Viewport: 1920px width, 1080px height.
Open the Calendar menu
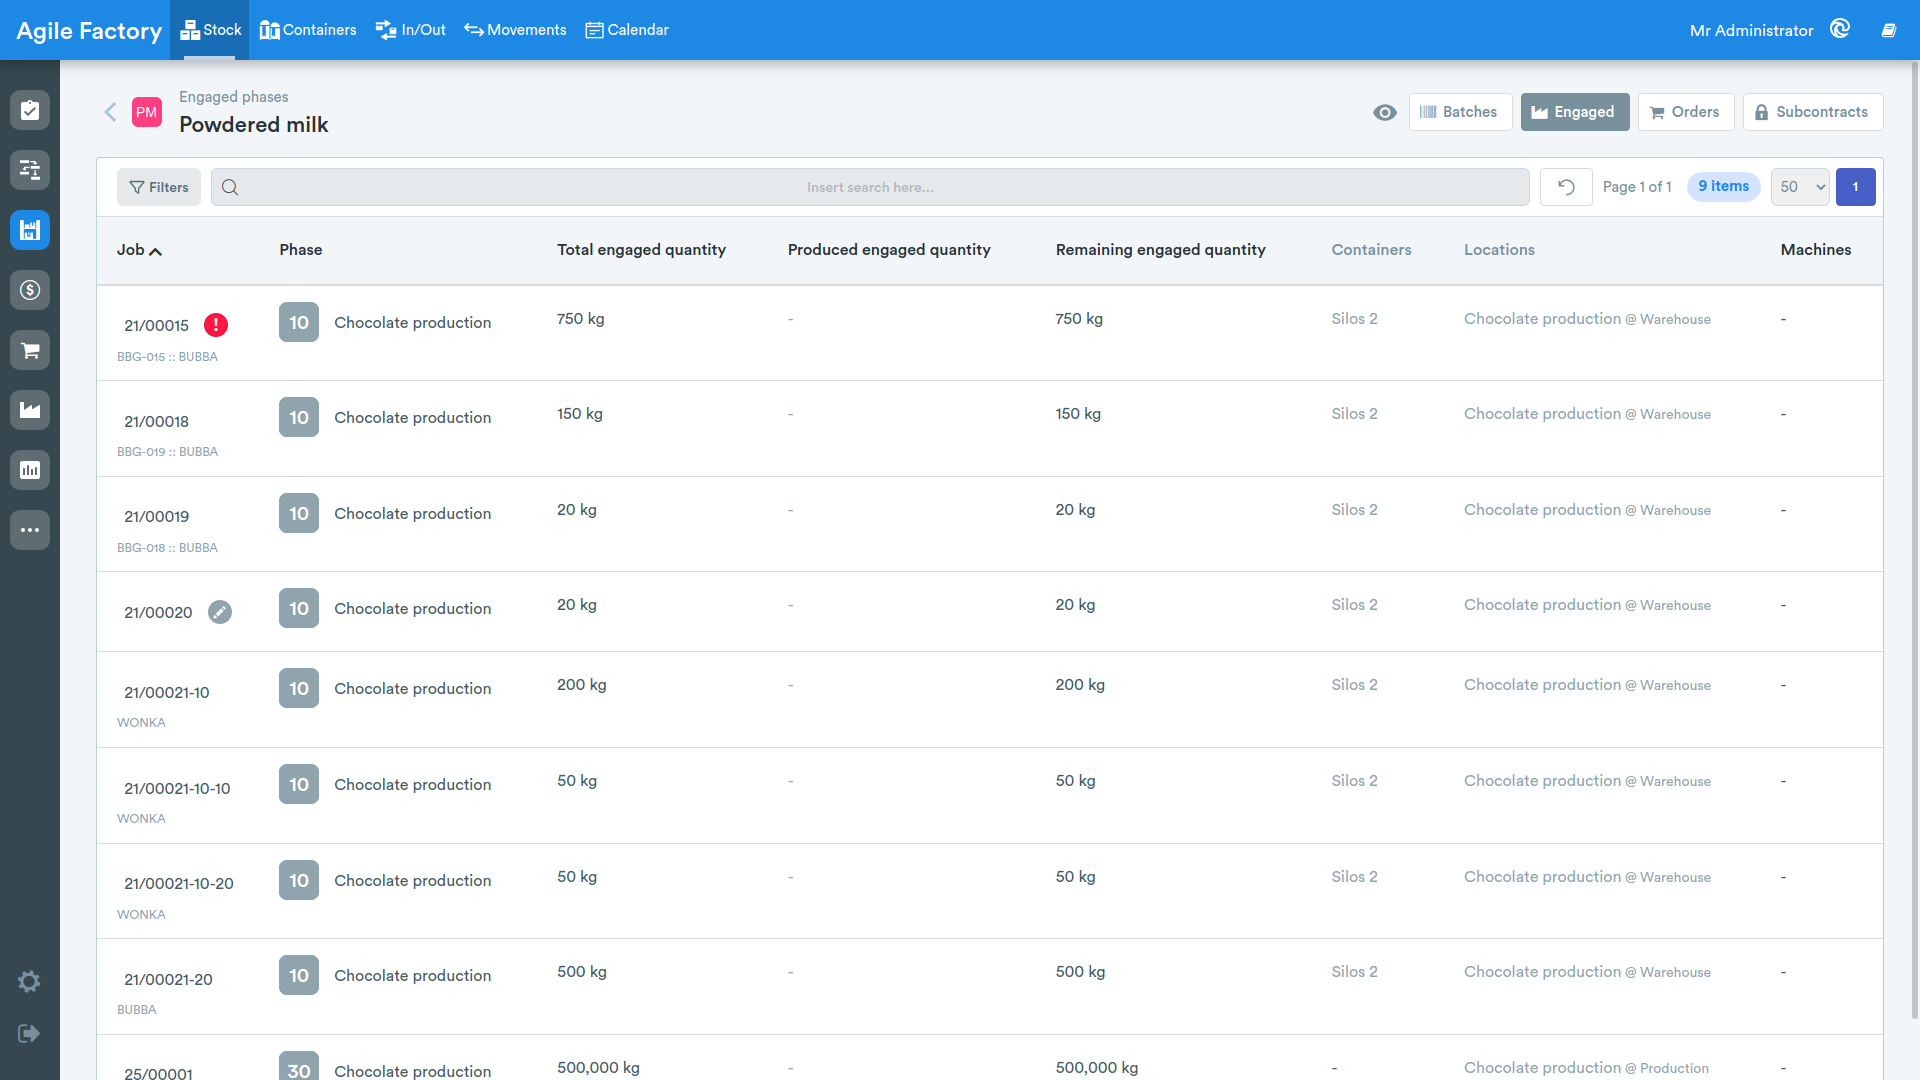pos(627,30)
